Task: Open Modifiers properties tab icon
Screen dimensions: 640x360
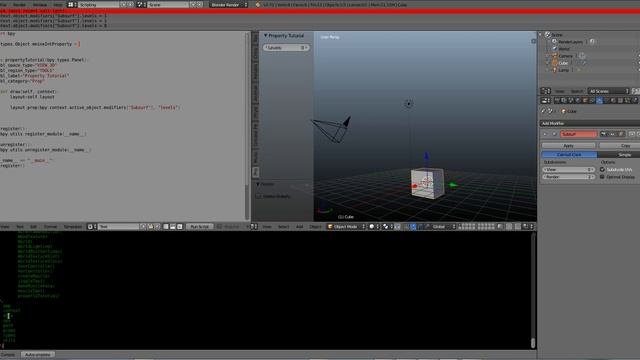Action: click(x=600, y=100)
